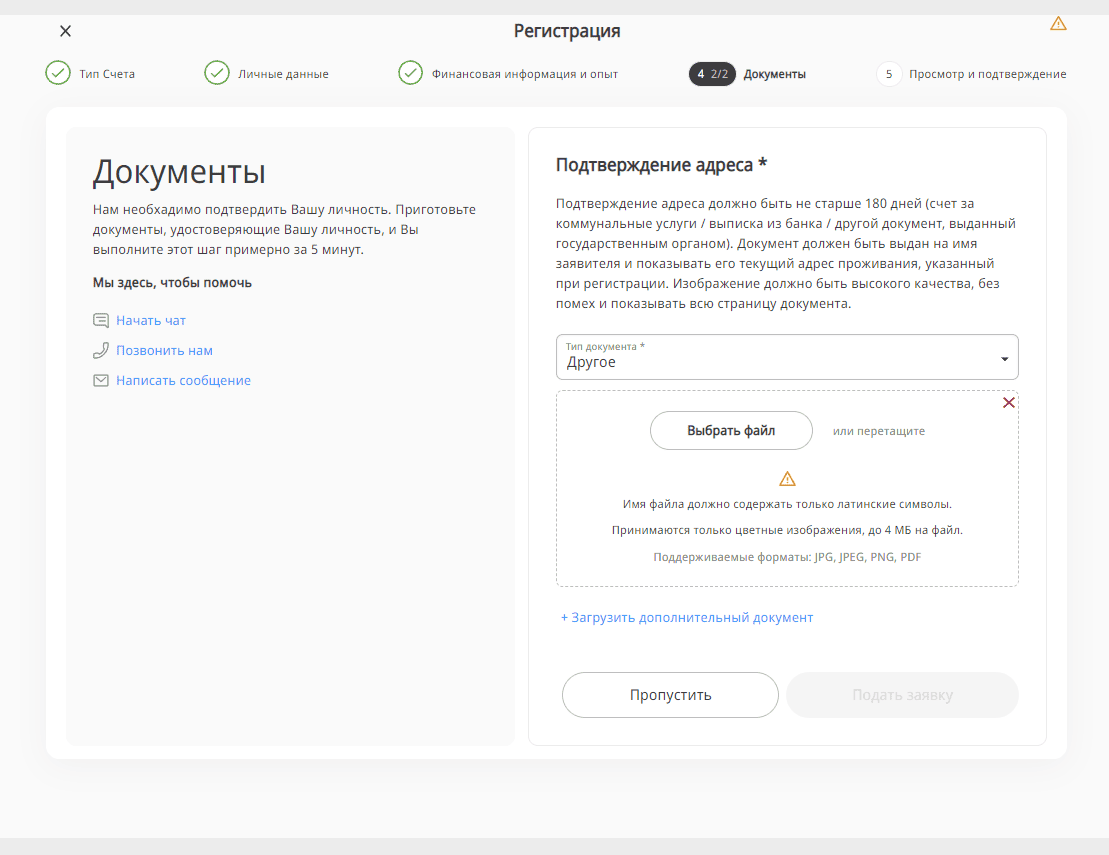Click the large Документы heading

[x=179, y=172]
